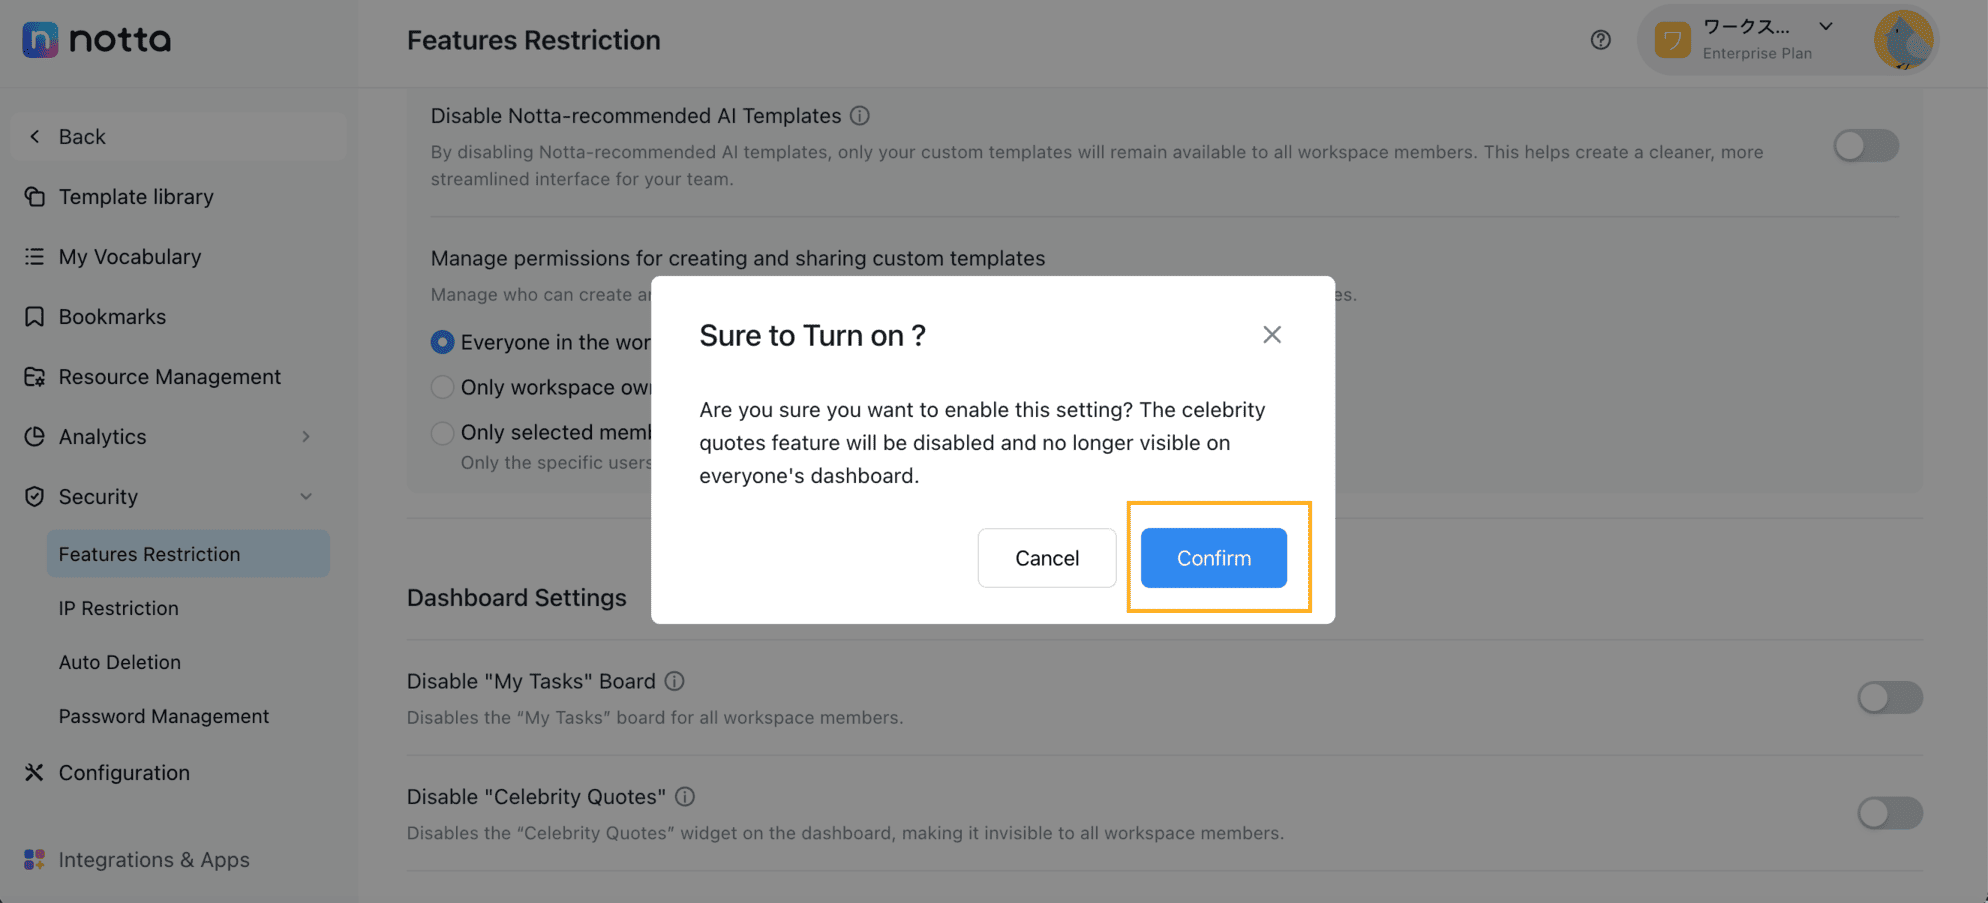This screenshot has width=1988, height=903.
Task: Click info icon next to Celebrity Quotes
Action: (685, 797)
